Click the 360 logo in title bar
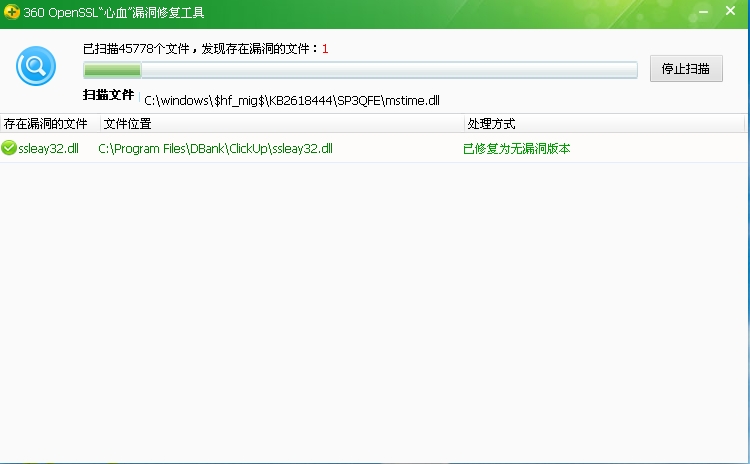This screenshot has width=750, height=464. 11,12
